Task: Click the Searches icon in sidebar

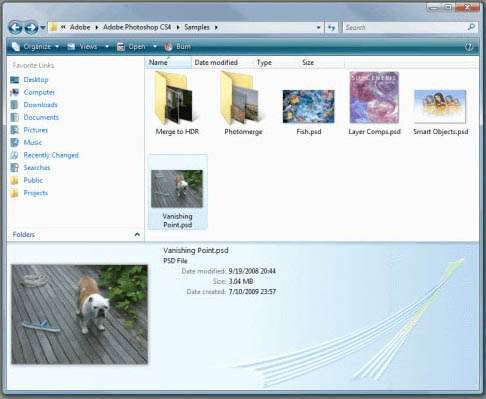Action: (15, 168)
